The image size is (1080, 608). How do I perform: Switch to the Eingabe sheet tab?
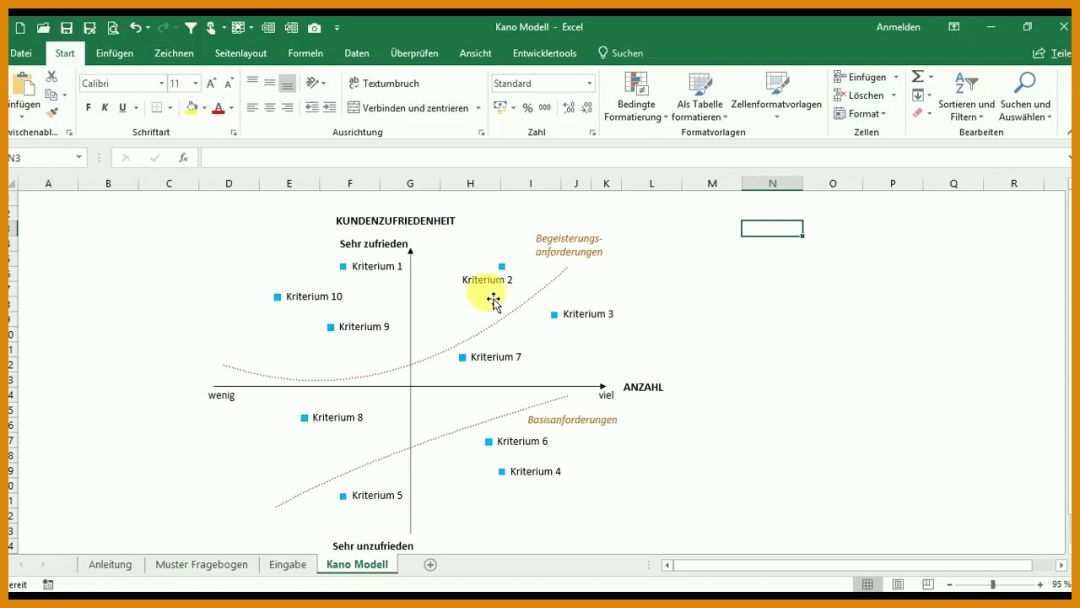pos(287,565)
